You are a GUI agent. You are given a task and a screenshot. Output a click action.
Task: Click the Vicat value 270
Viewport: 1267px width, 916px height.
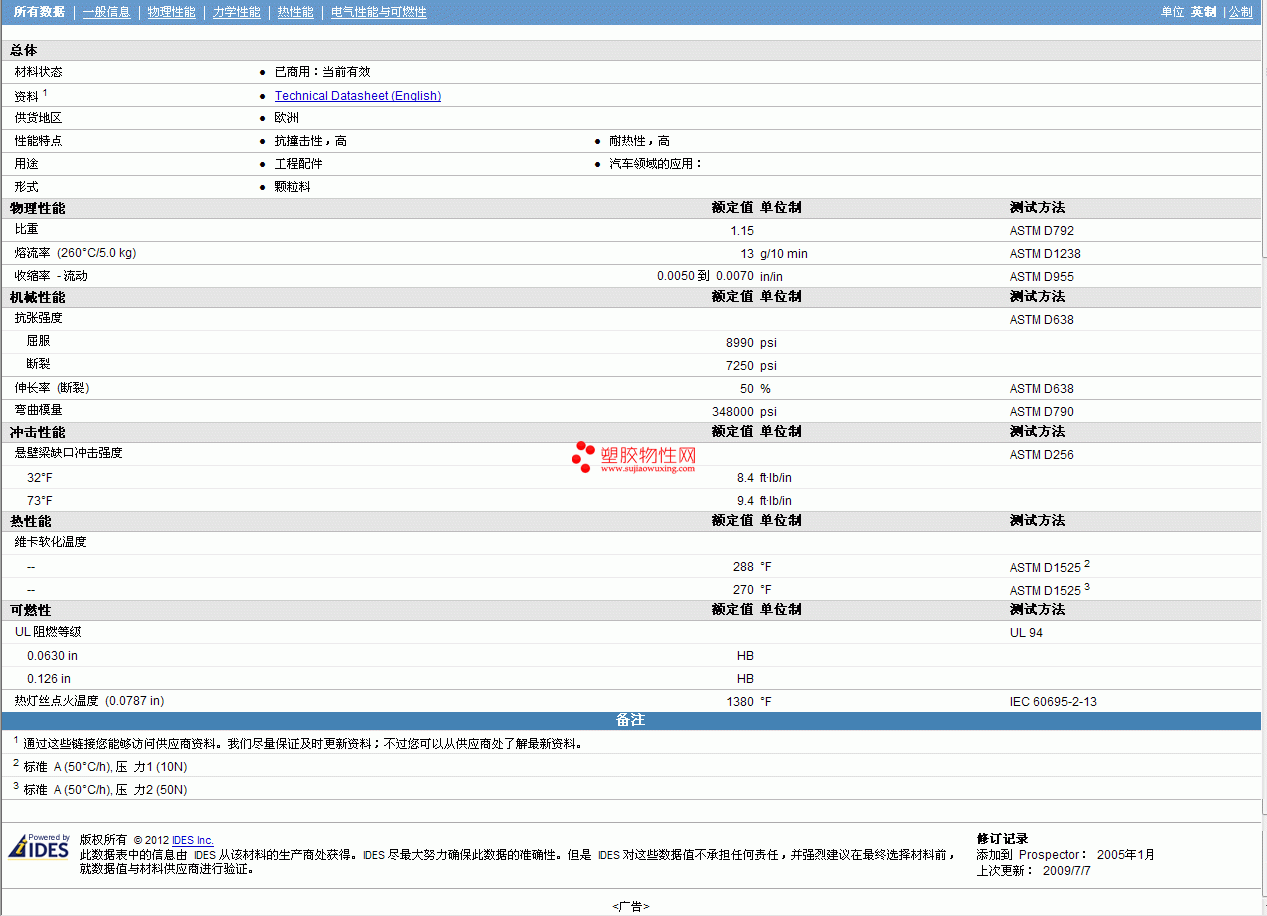[743, 590]
